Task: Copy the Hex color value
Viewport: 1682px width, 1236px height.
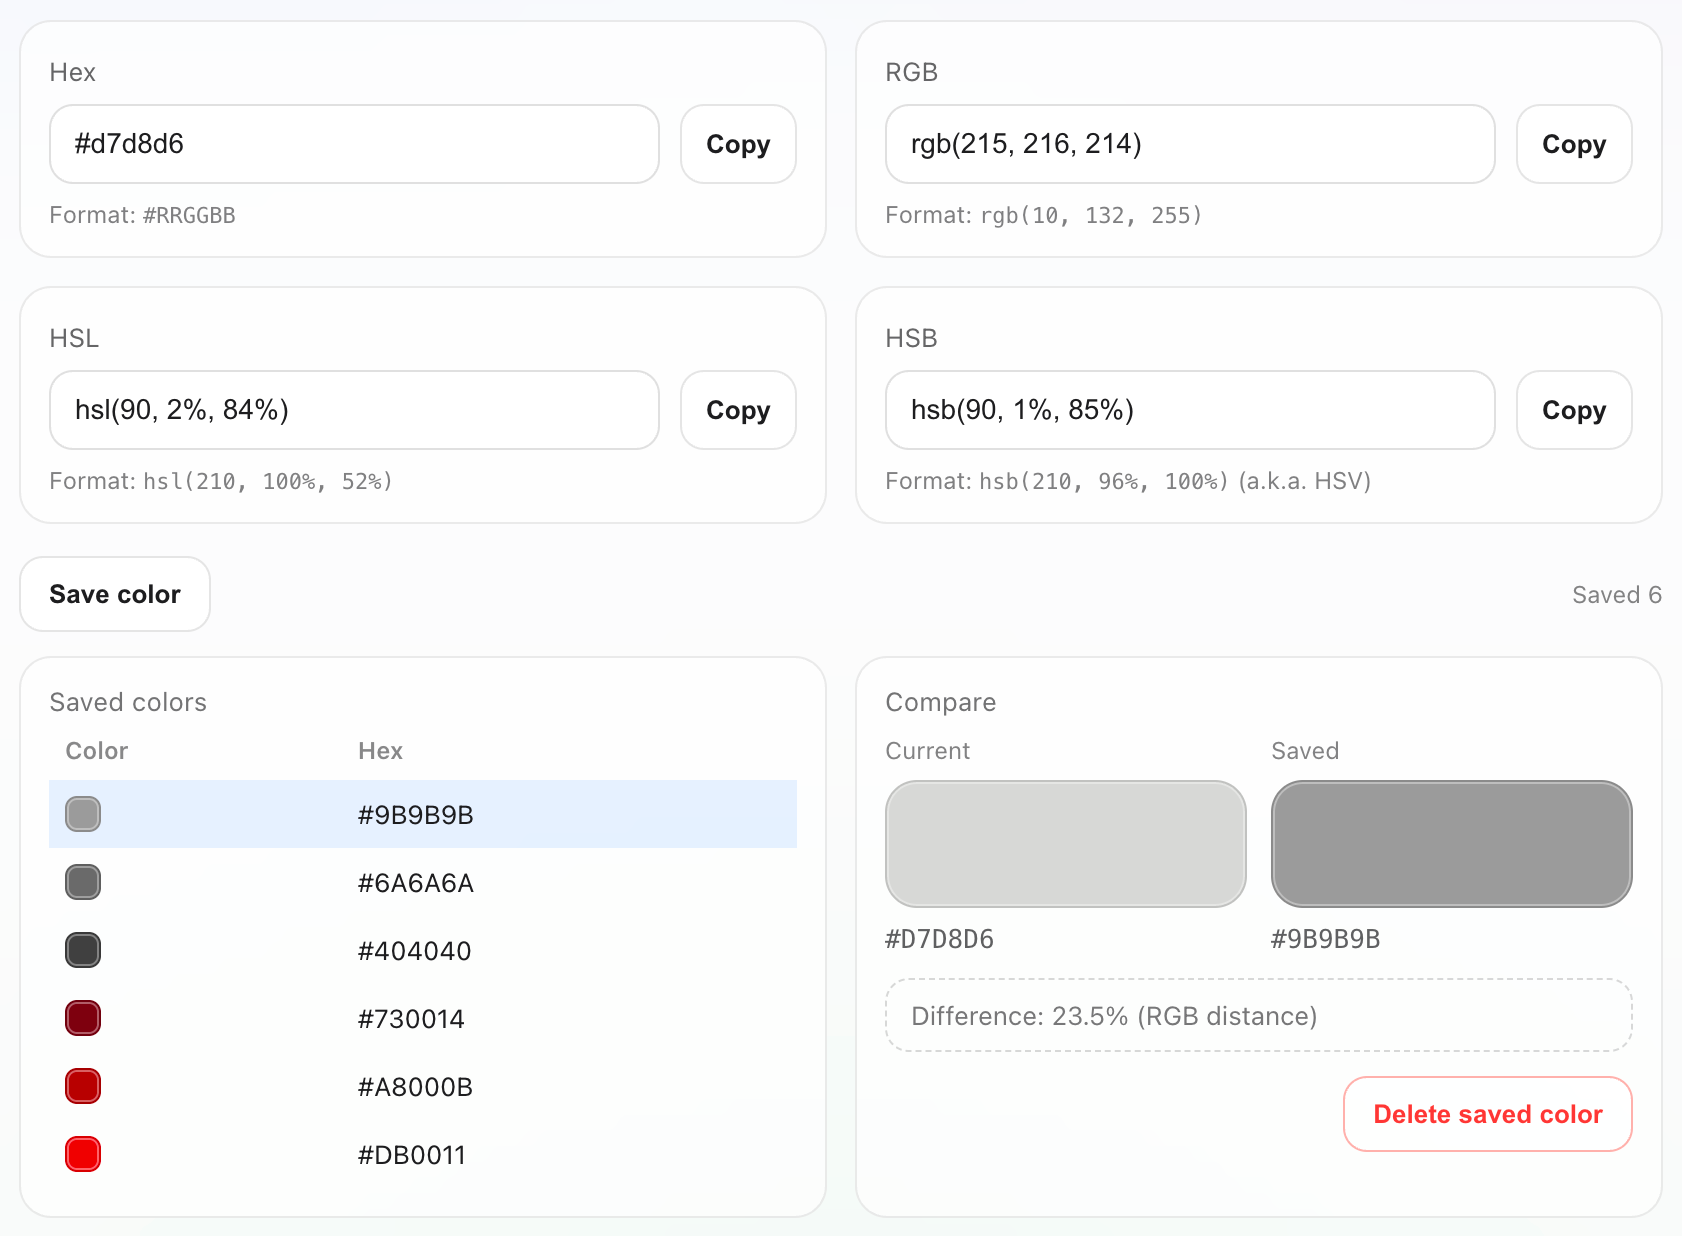Action: coord(738,144)
